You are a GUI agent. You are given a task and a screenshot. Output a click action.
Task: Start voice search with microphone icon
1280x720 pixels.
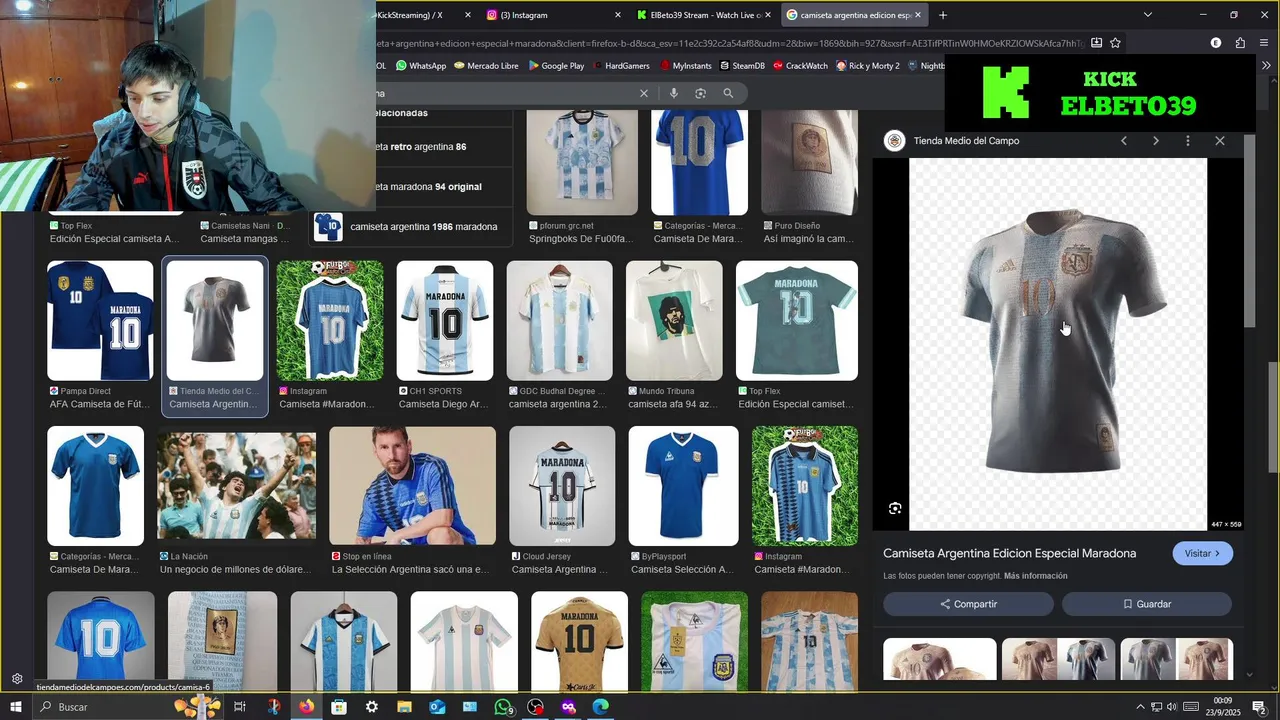674,93
